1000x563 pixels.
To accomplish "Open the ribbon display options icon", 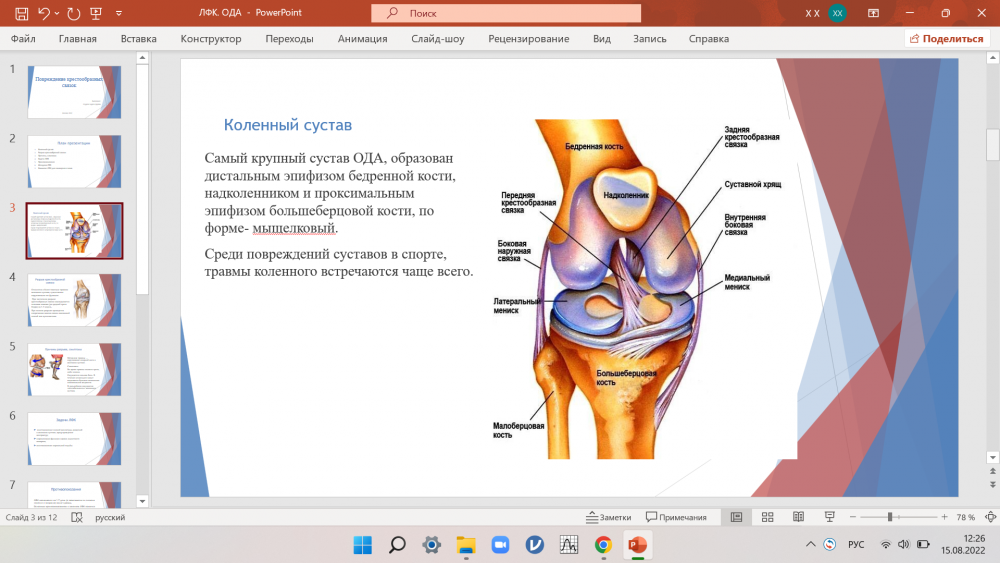I will tap(873, 13).
